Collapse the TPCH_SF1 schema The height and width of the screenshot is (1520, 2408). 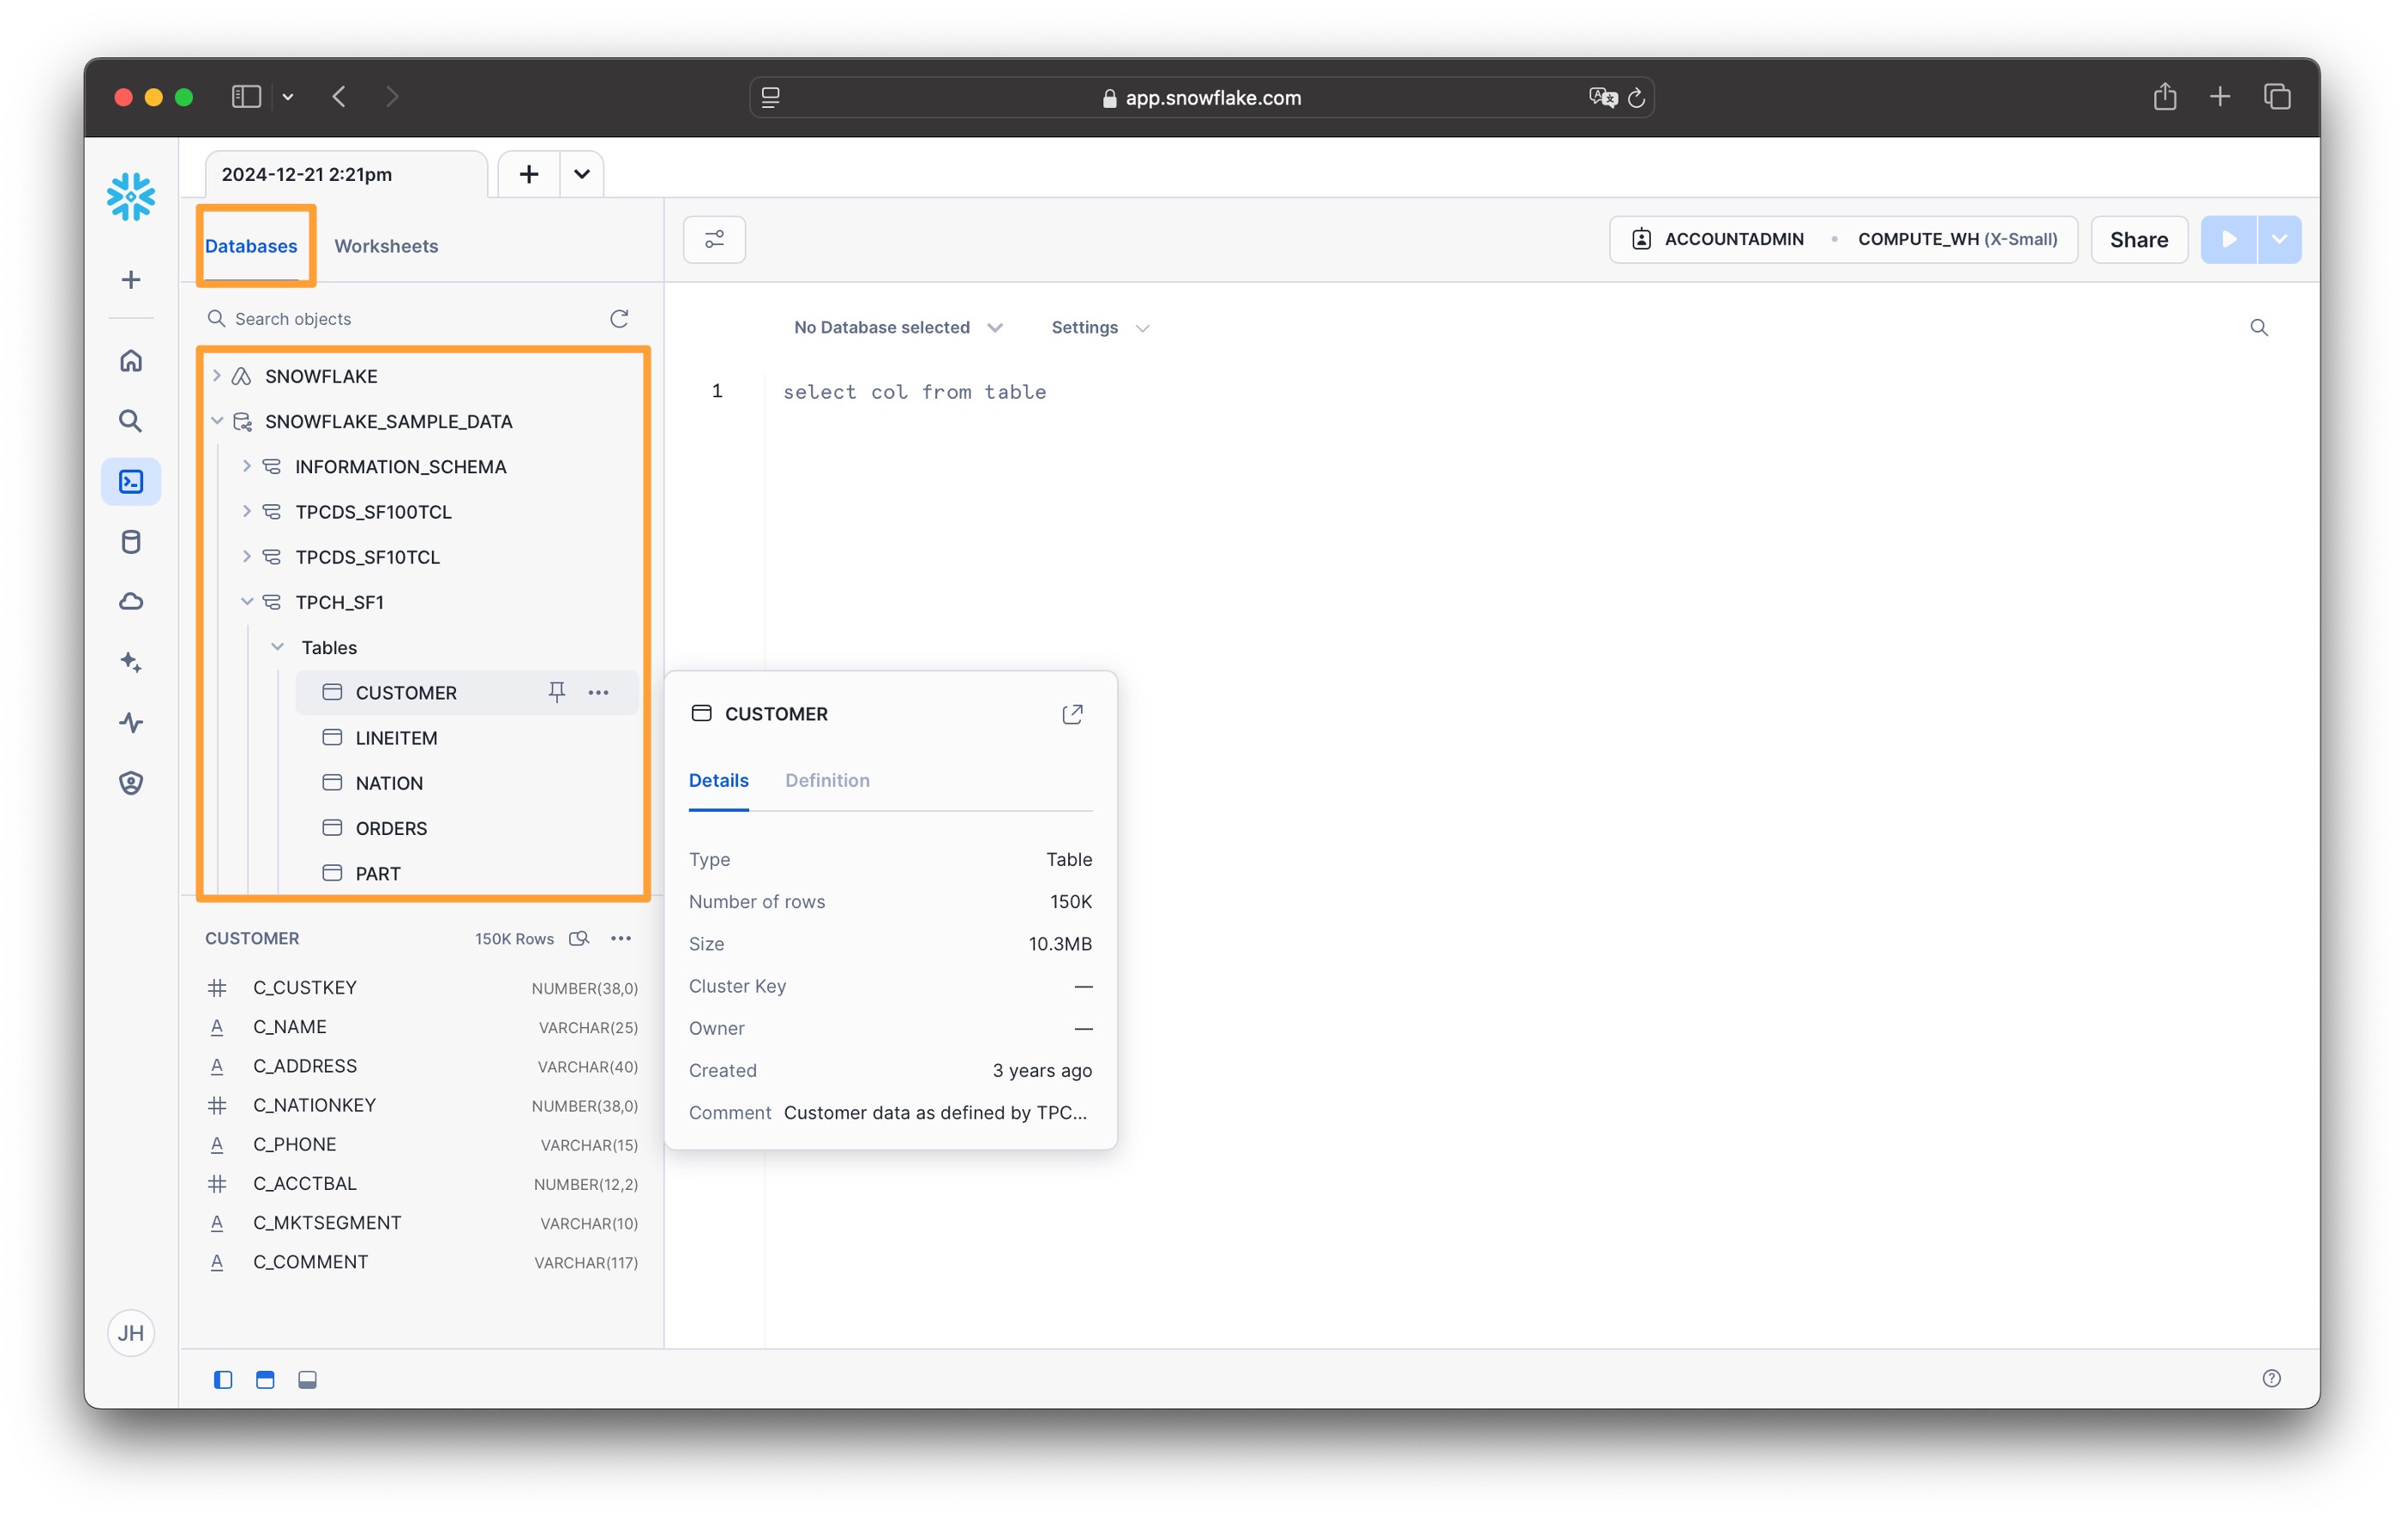tap(247, 602)
